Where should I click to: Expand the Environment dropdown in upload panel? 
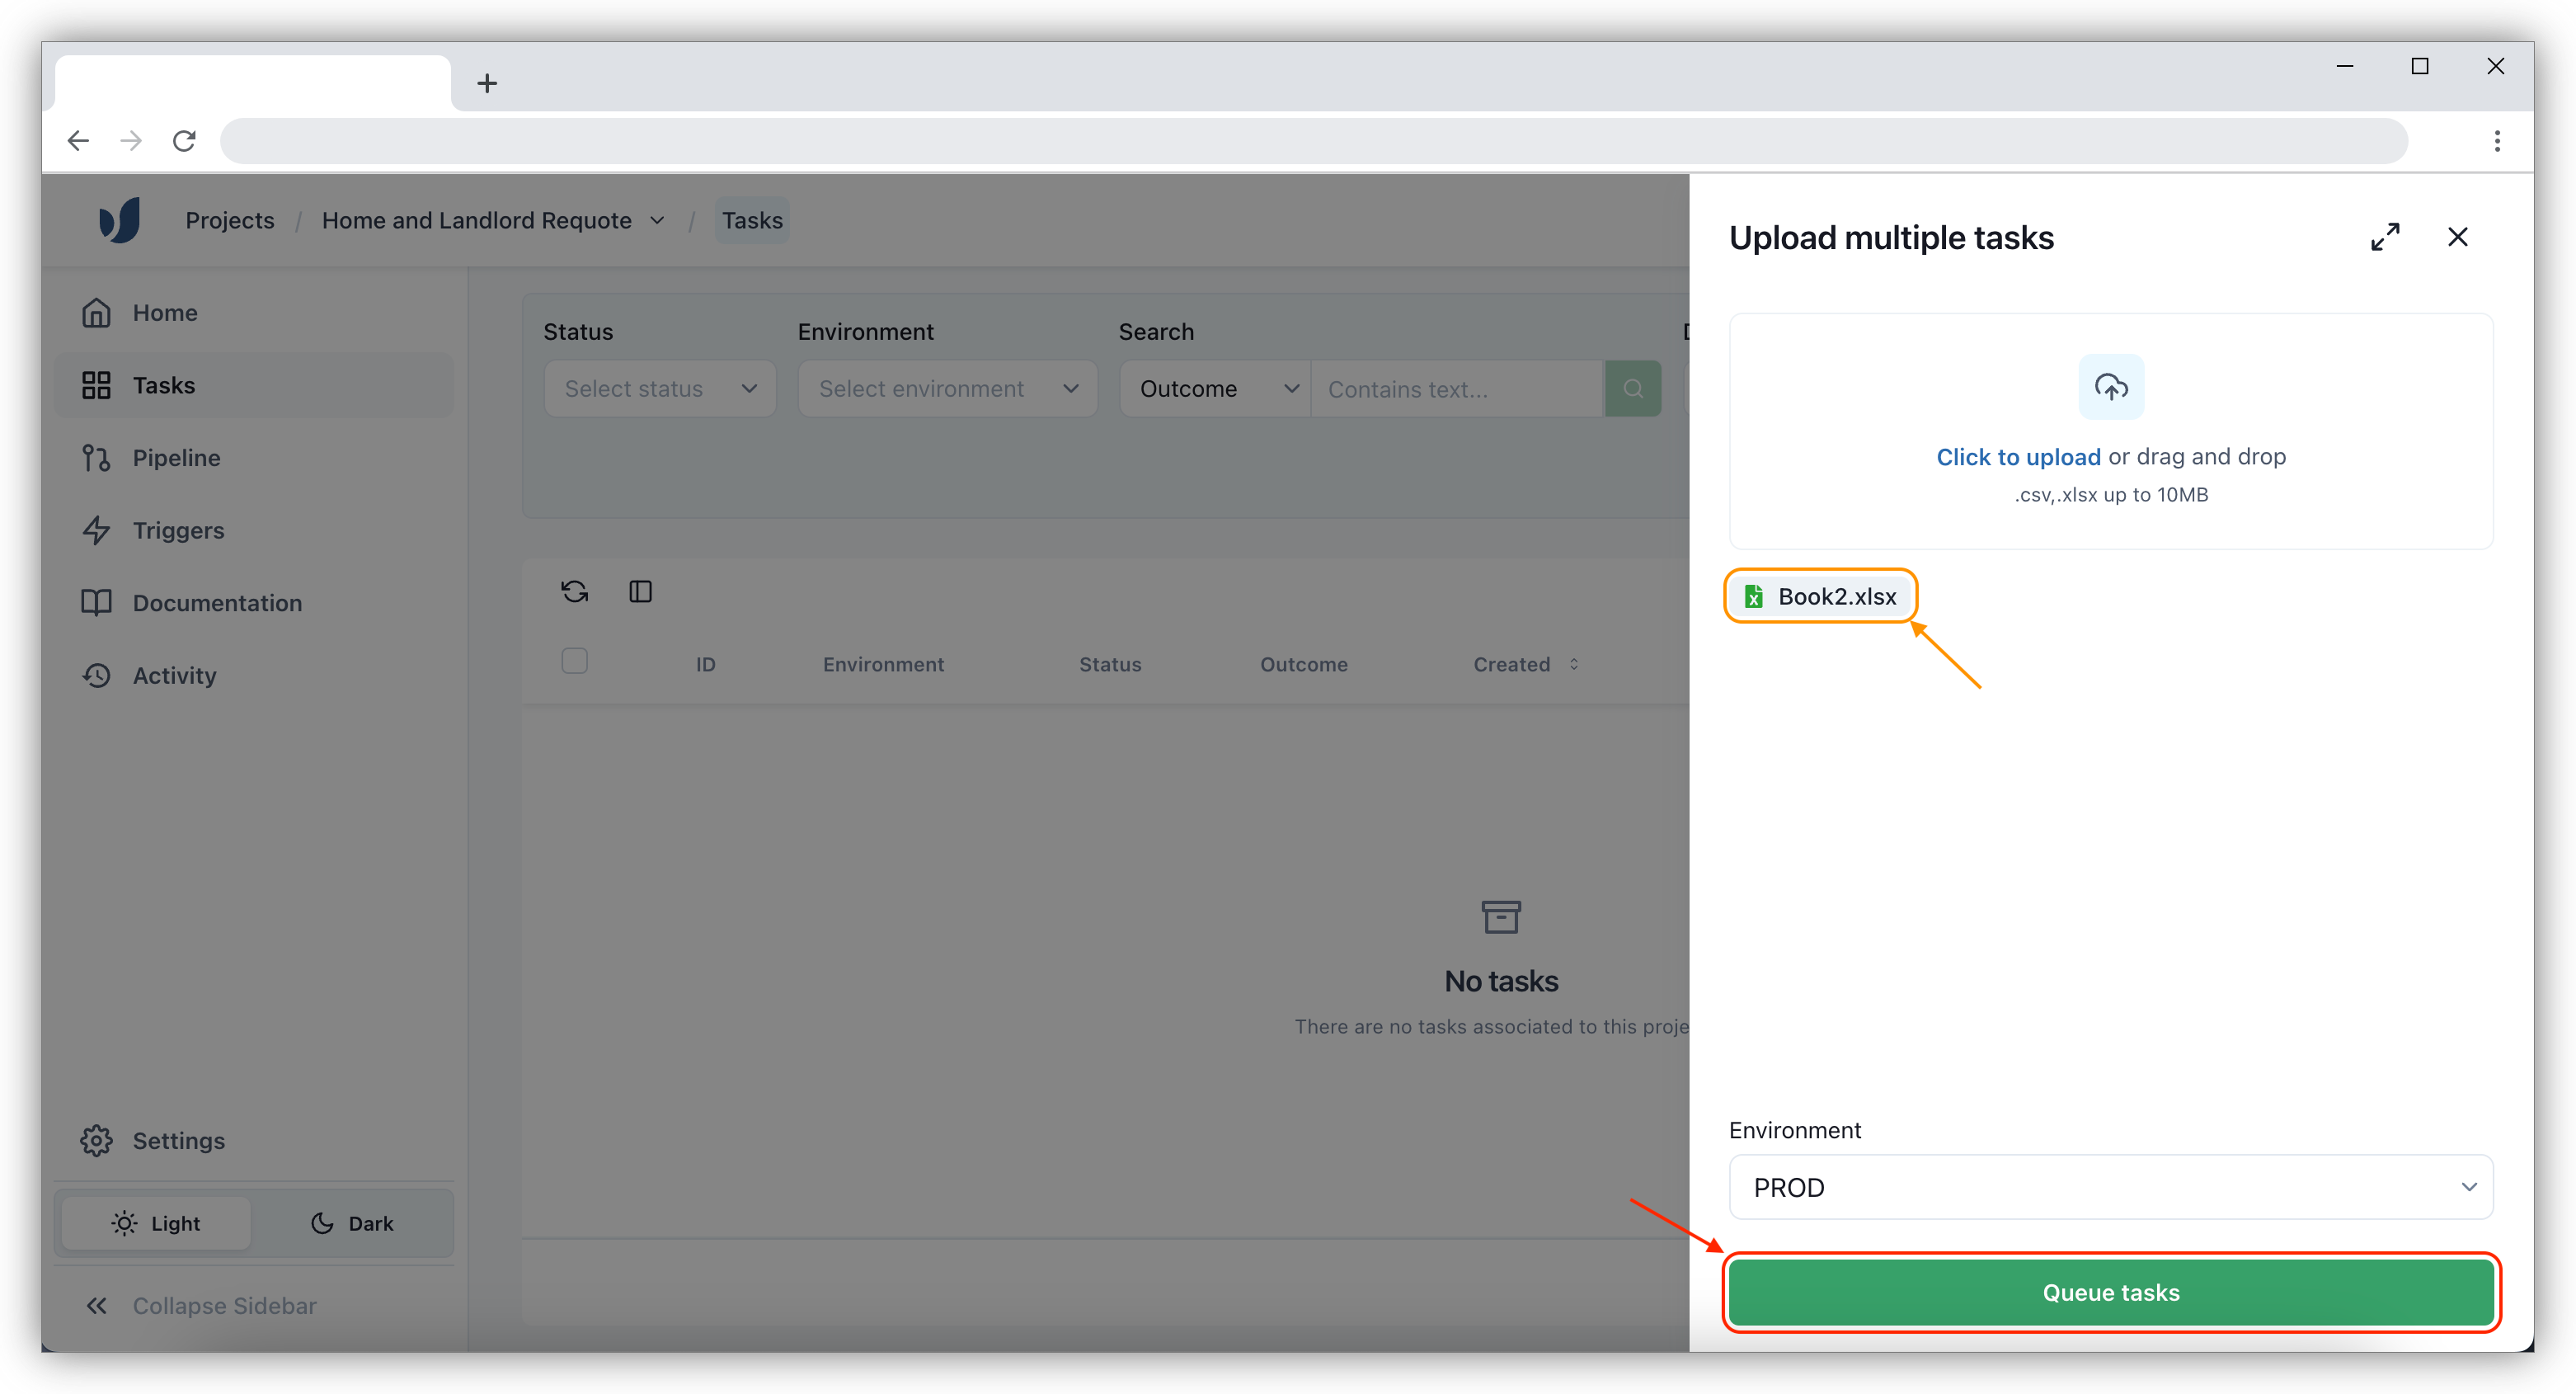tap(2111, 1186)
